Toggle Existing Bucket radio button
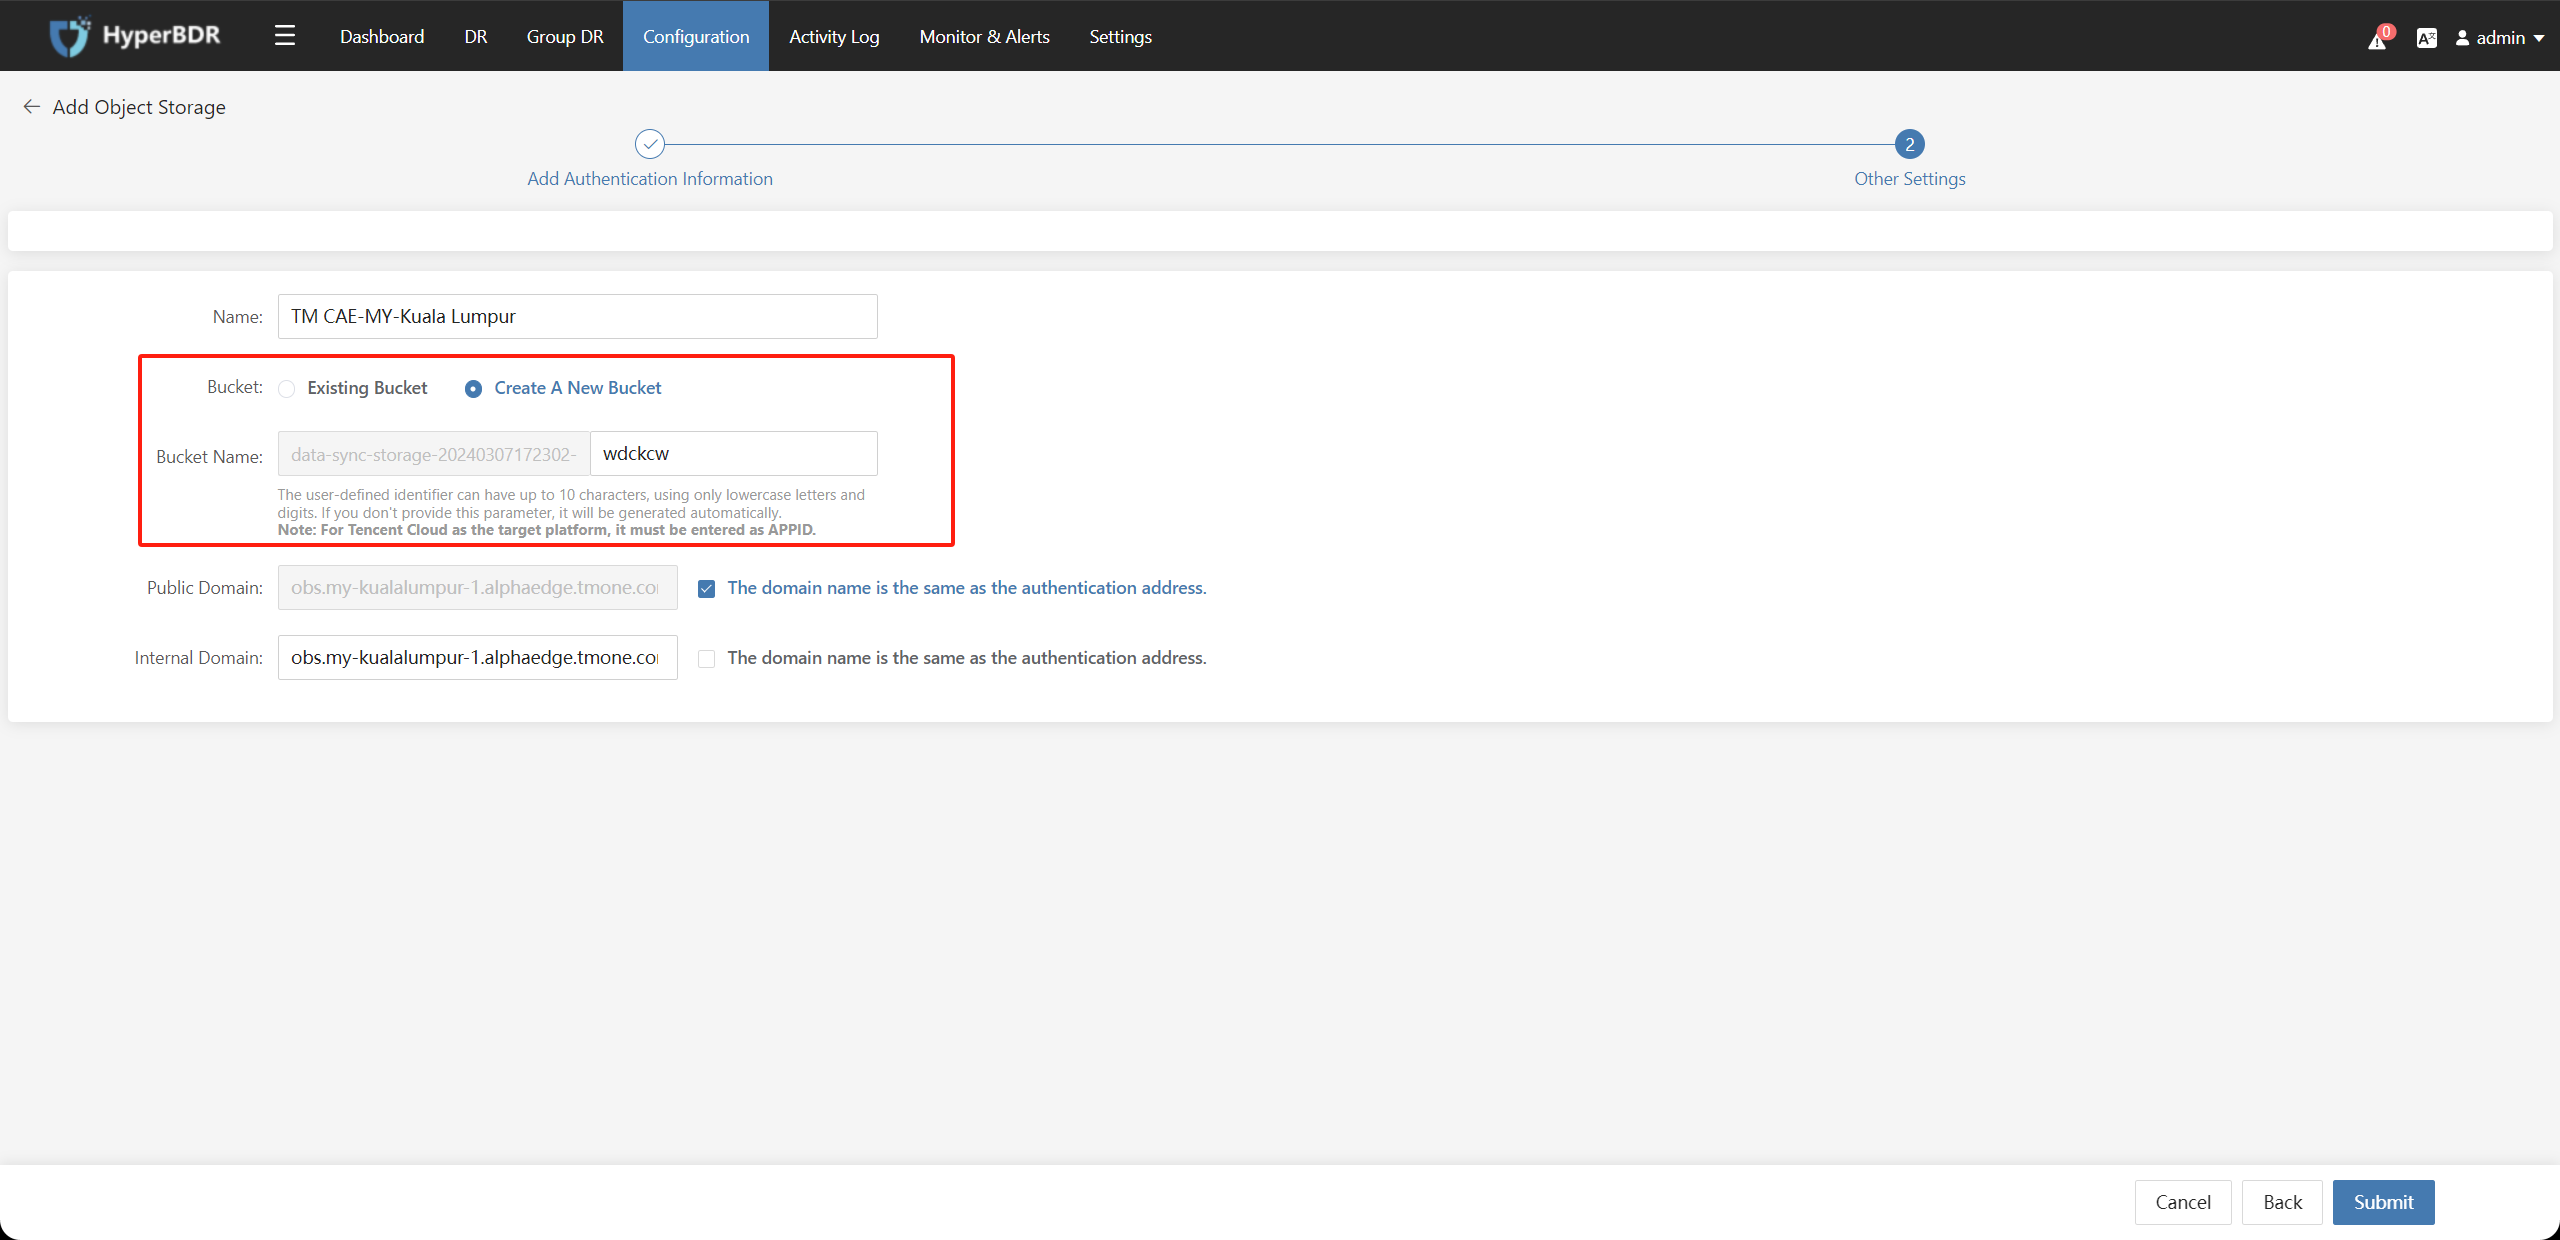2560x1240 pixels. 287,388
